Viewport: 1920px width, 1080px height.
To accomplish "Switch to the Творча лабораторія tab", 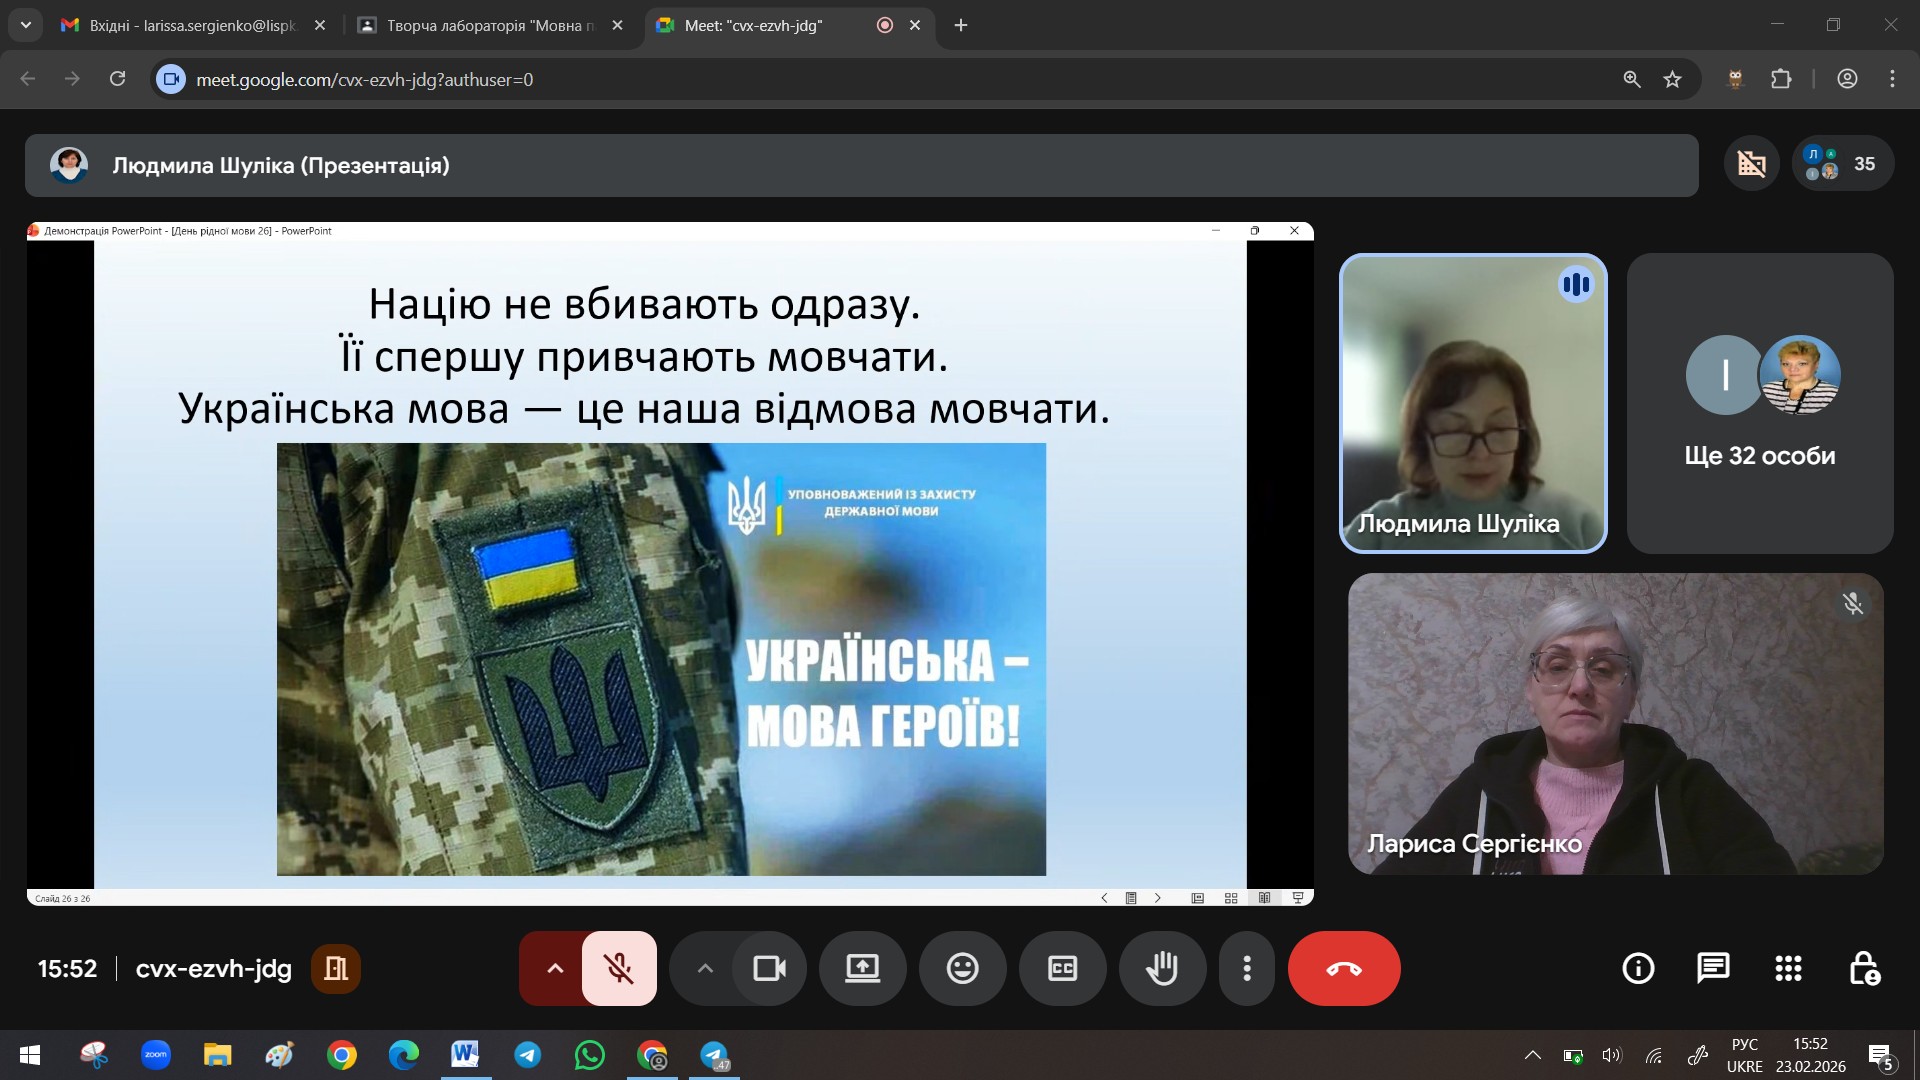I will pos(488,25).
